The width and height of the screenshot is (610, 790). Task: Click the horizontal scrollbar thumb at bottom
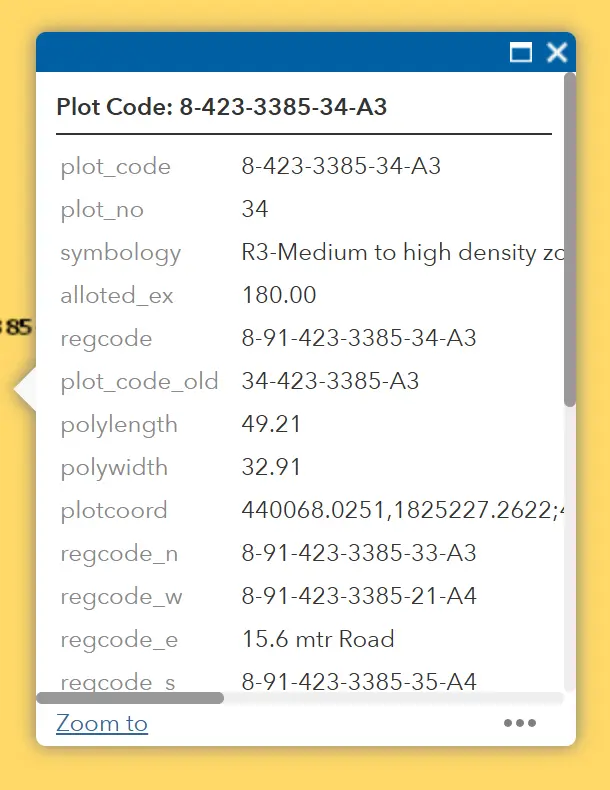pyautogui.click(x=130, y=698)
